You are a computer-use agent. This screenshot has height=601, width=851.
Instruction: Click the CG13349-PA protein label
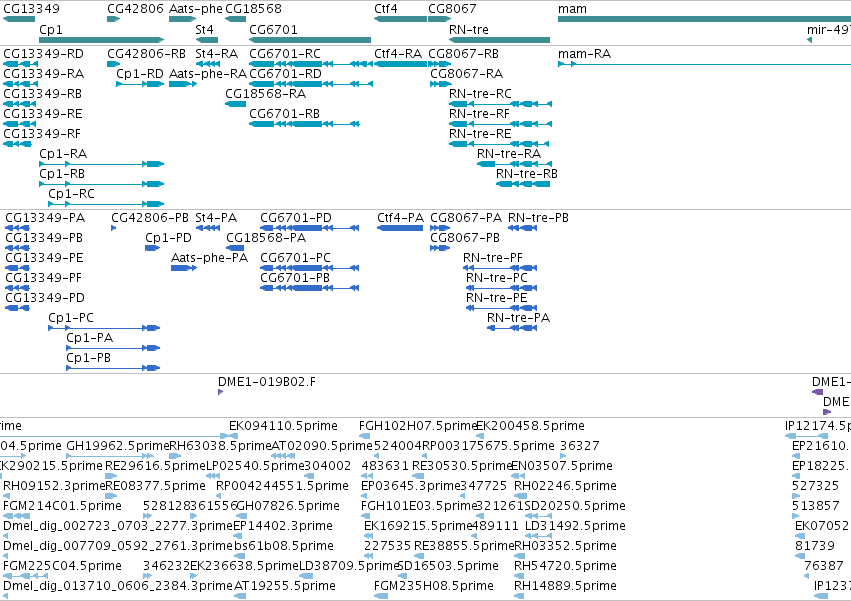point(45,218)
